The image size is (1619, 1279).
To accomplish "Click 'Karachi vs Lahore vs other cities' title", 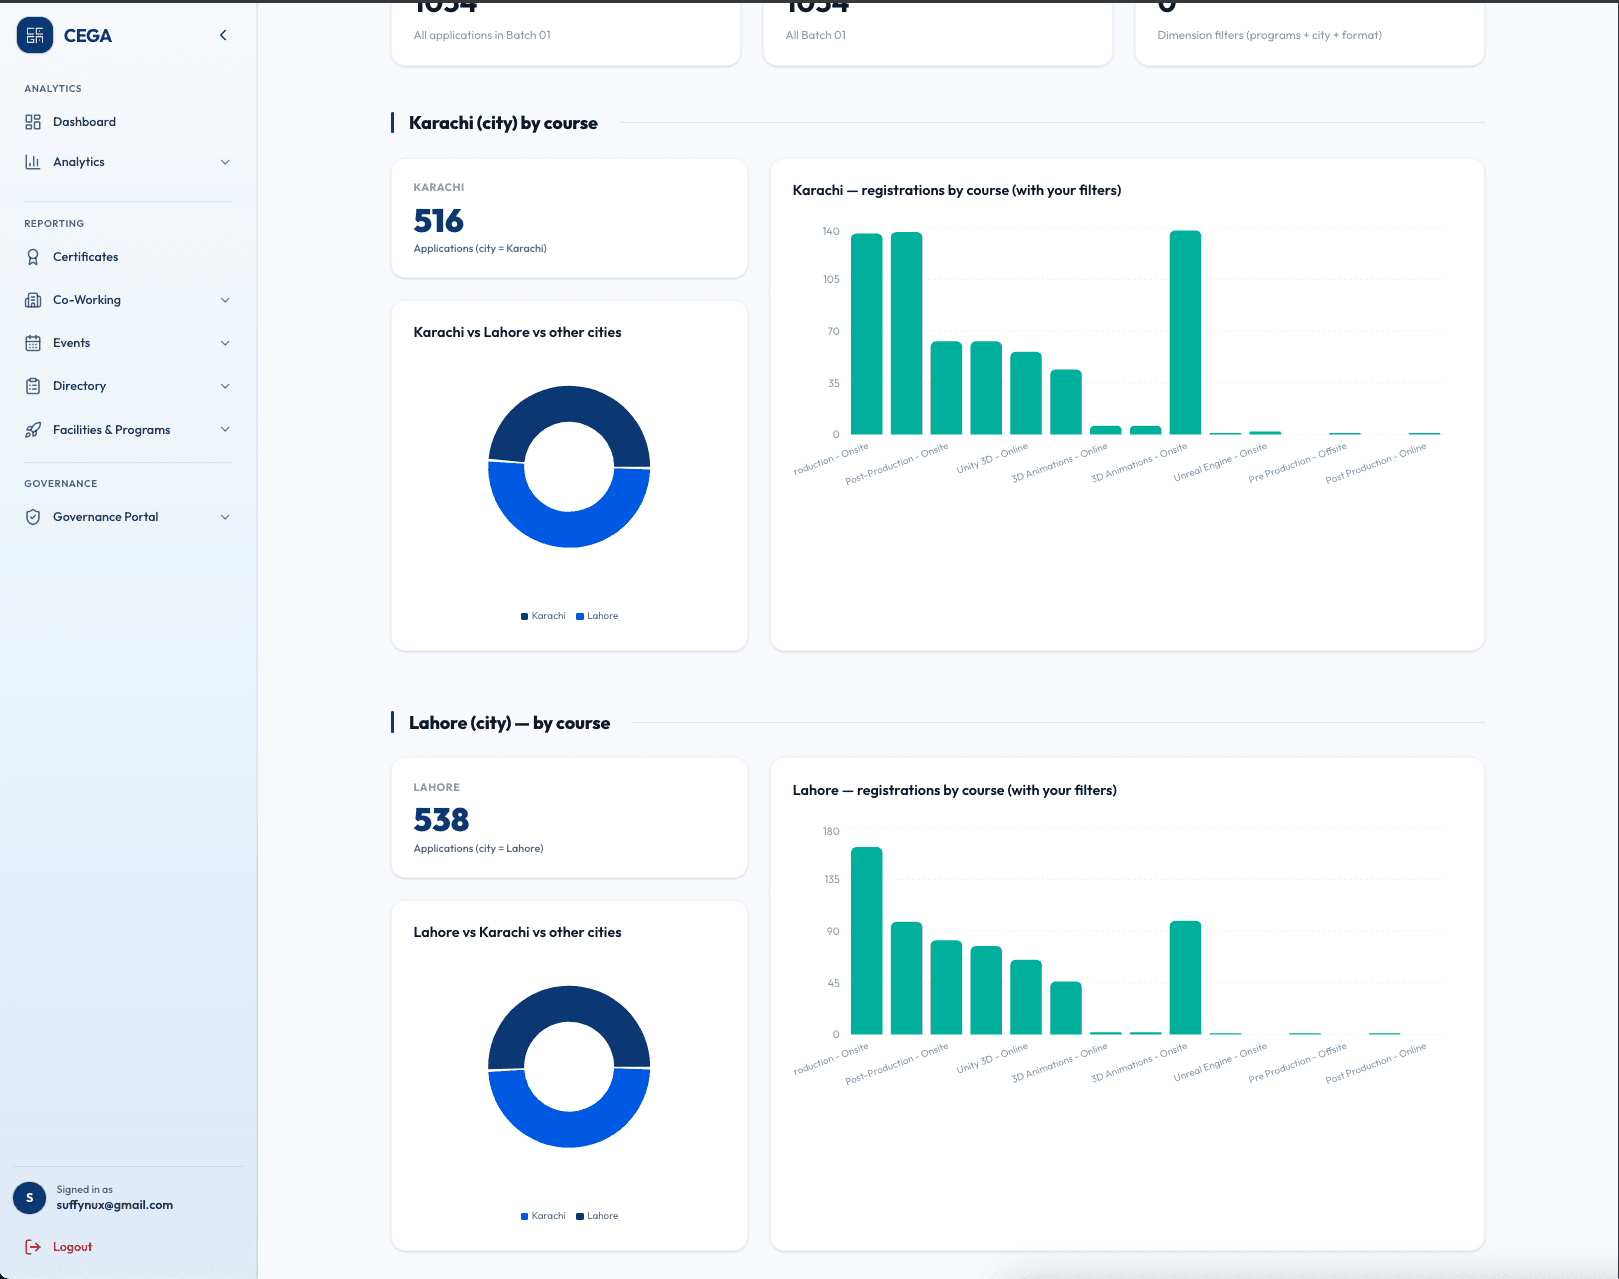I will (x=517, y=332).
